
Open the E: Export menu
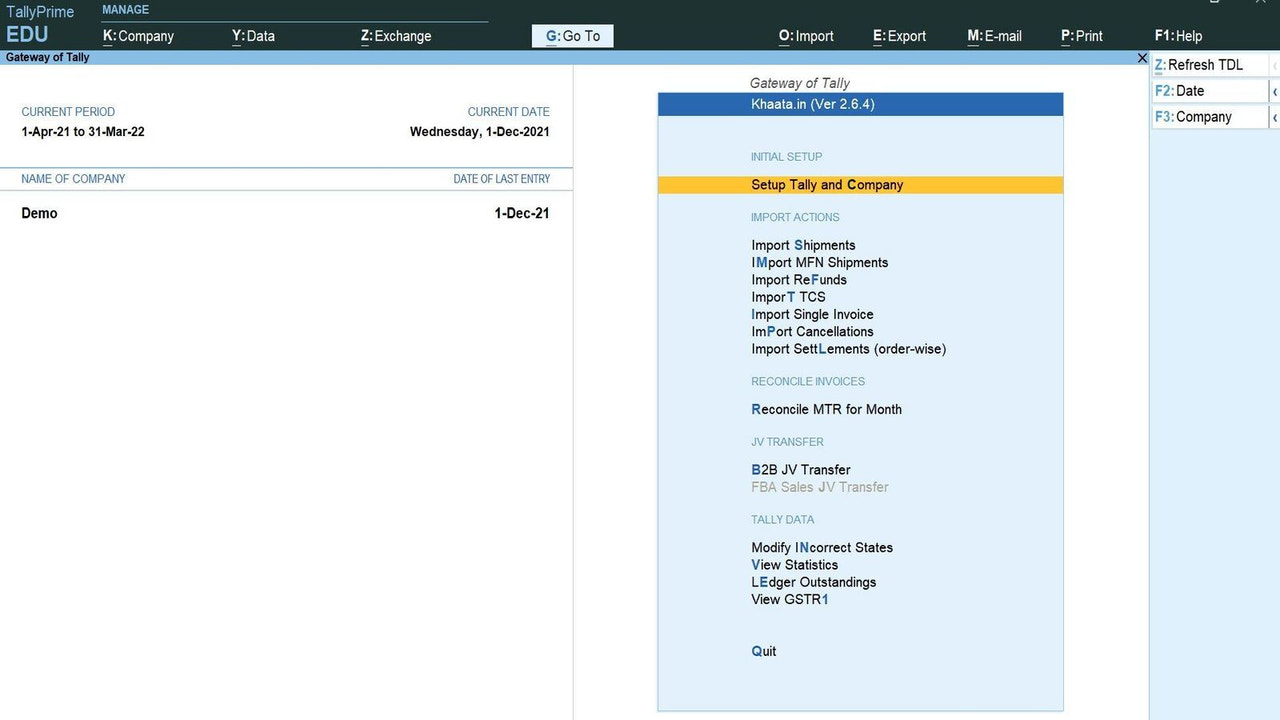(898, 36)
